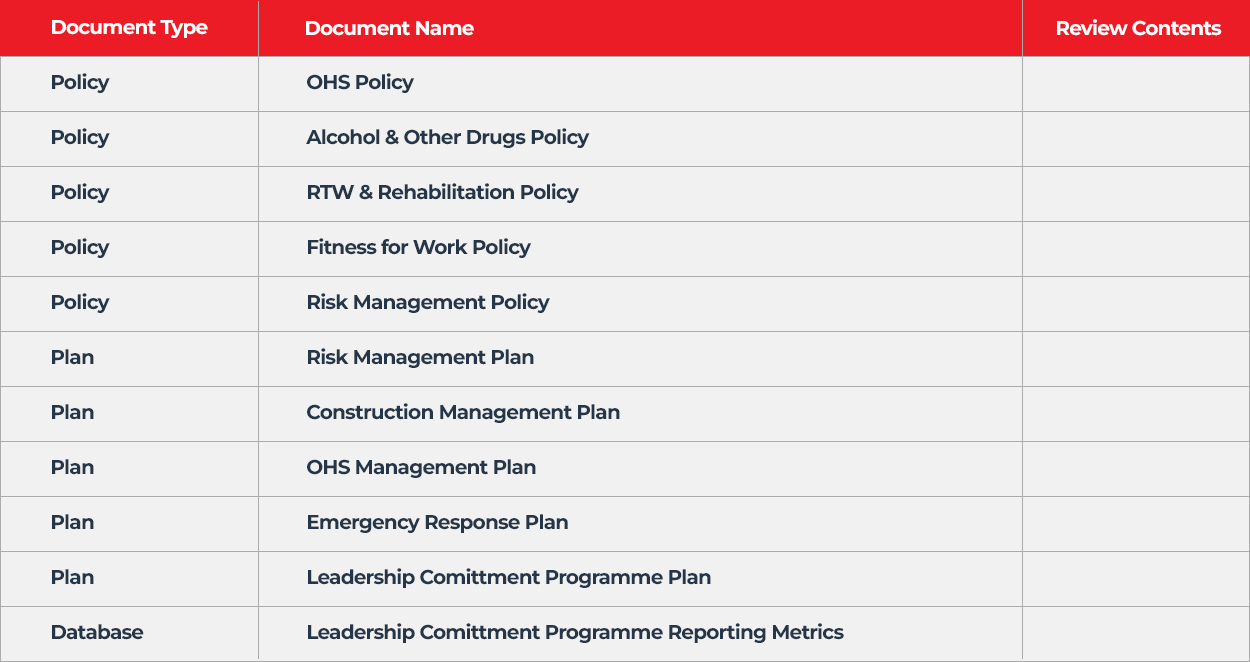Click the Review Contents cell for OHS Policy

point(1136,83)
